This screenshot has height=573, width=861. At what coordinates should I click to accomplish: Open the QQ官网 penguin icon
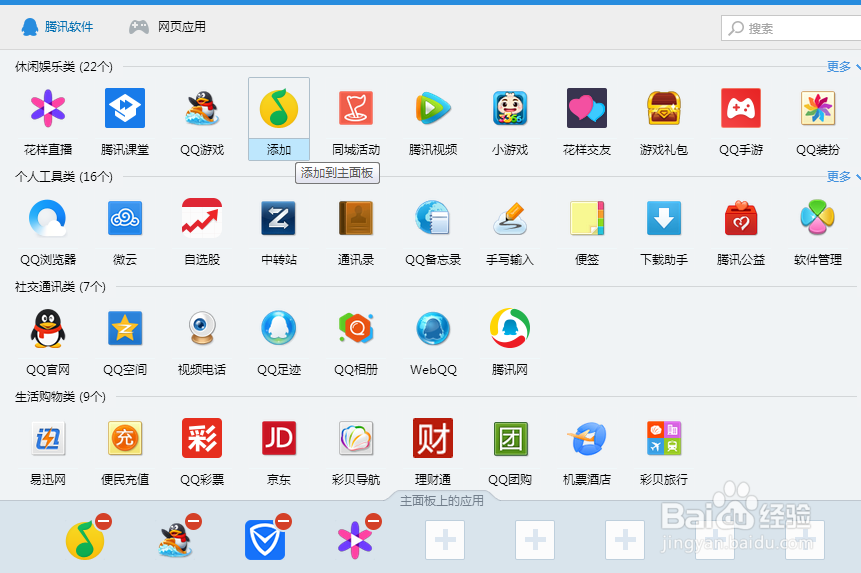[x=48, y=328]
